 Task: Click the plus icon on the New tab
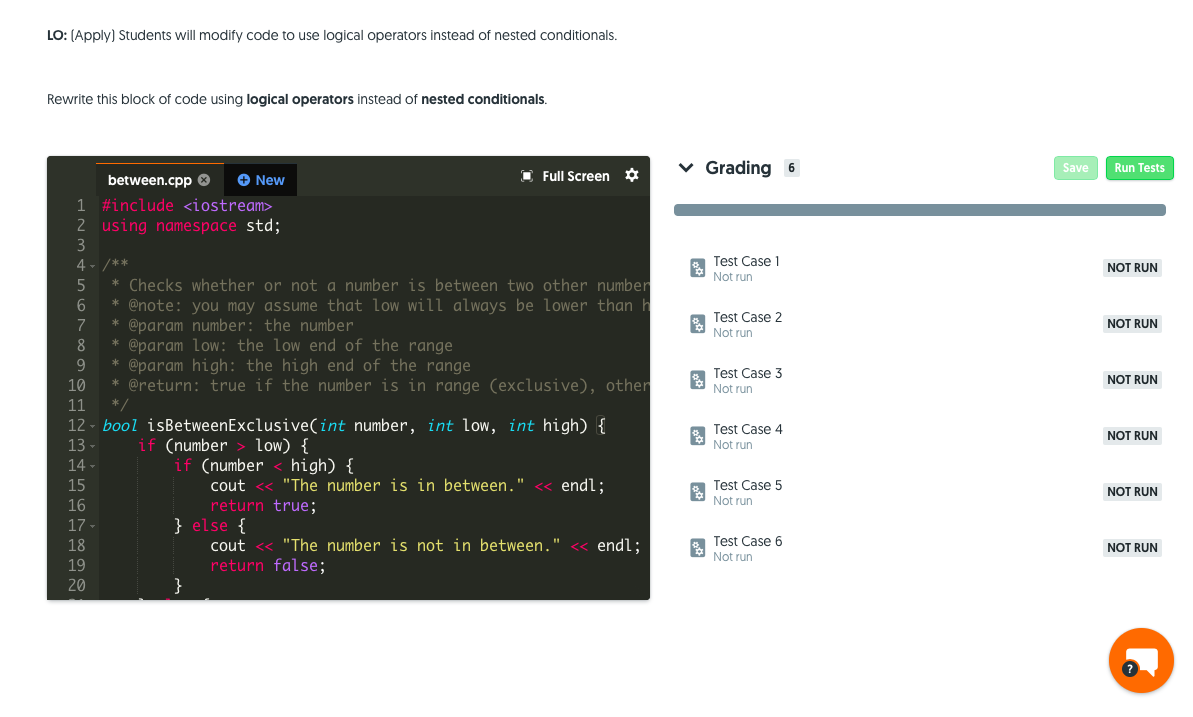[246, 180]
